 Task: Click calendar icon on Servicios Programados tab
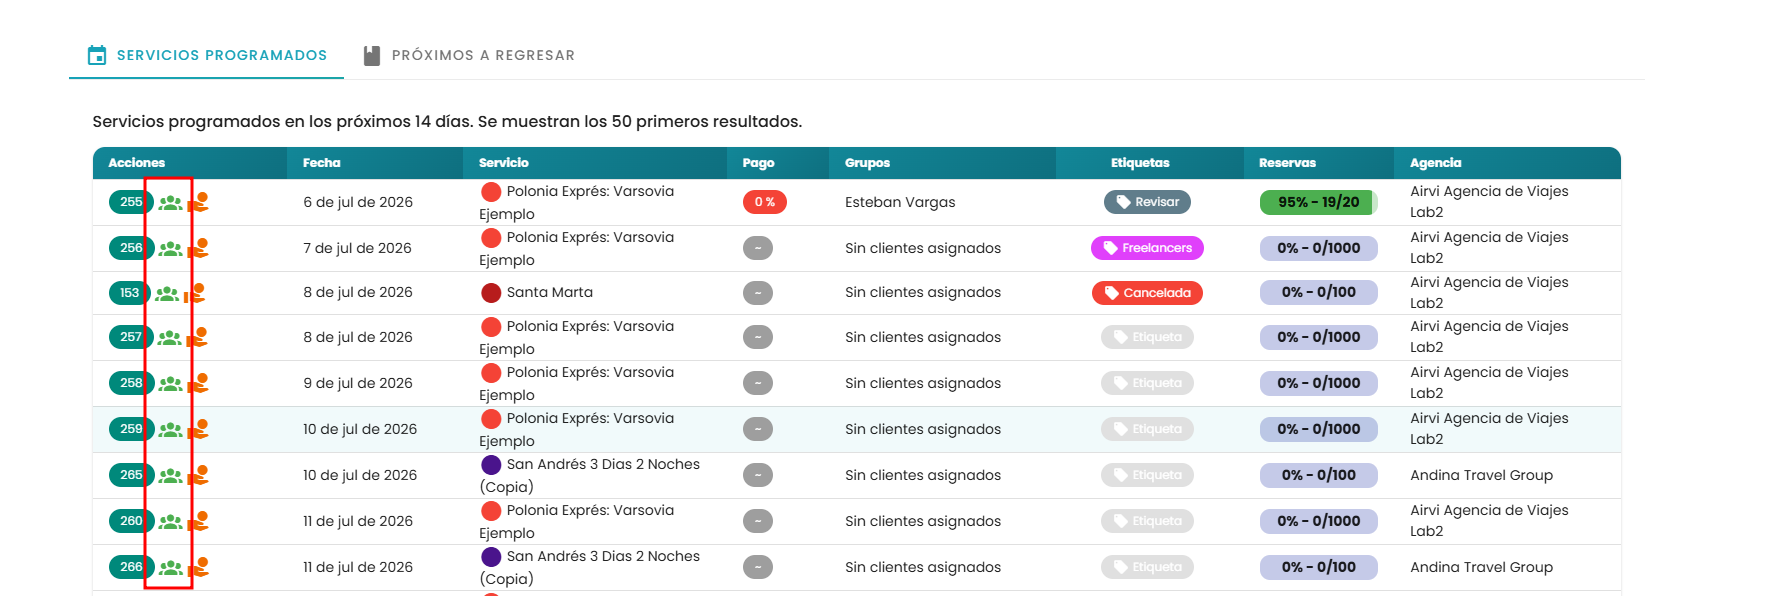coord(97,55)
